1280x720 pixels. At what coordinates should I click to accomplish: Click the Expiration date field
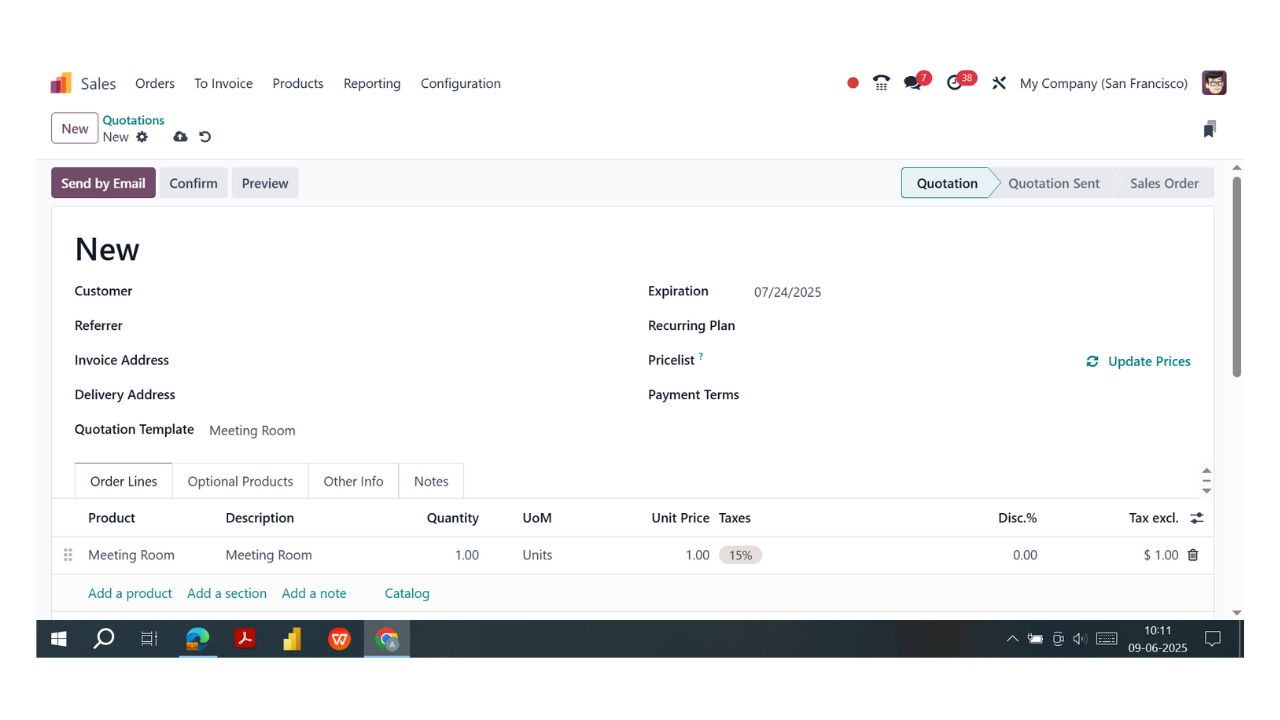point(787,292)
